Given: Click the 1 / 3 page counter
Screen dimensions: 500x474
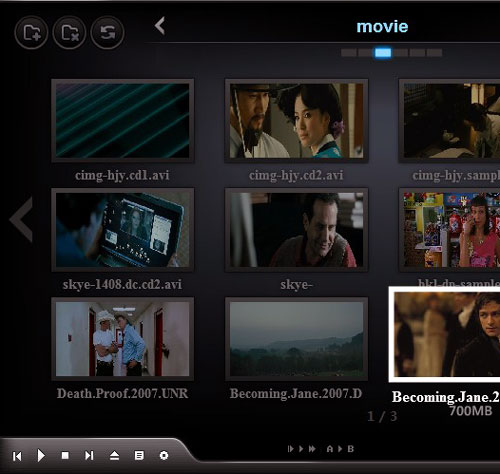Looking at the screenshot, I should point(382,416).
